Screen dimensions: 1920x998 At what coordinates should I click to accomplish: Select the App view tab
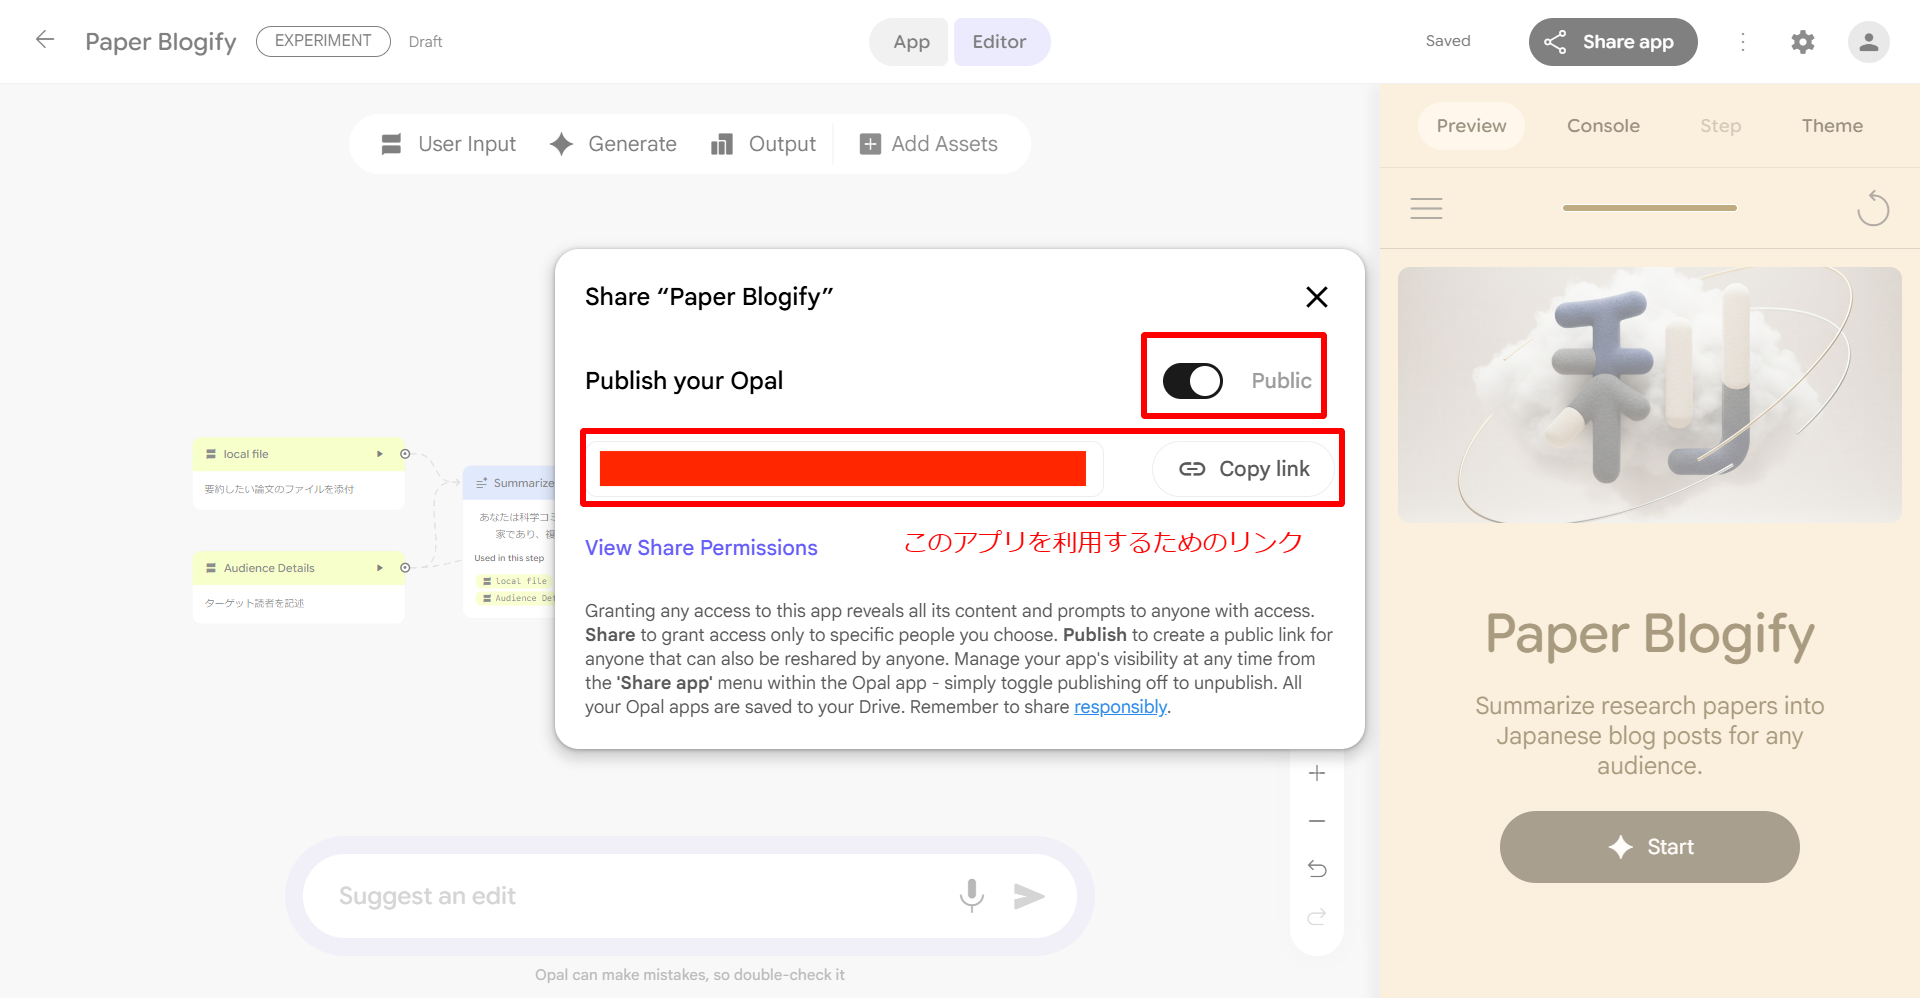click(911, 42)
